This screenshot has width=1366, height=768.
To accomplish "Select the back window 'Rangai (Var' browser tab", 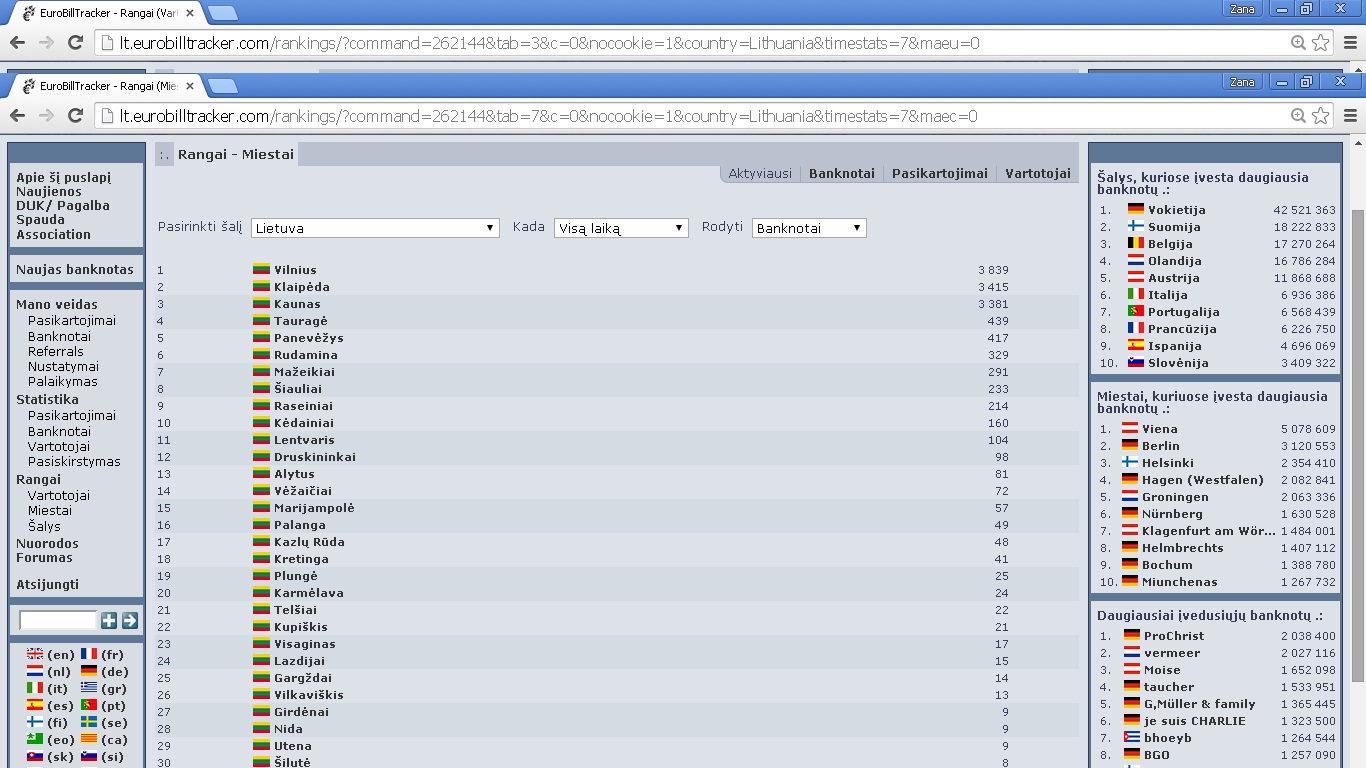I will tap(105, 13).
